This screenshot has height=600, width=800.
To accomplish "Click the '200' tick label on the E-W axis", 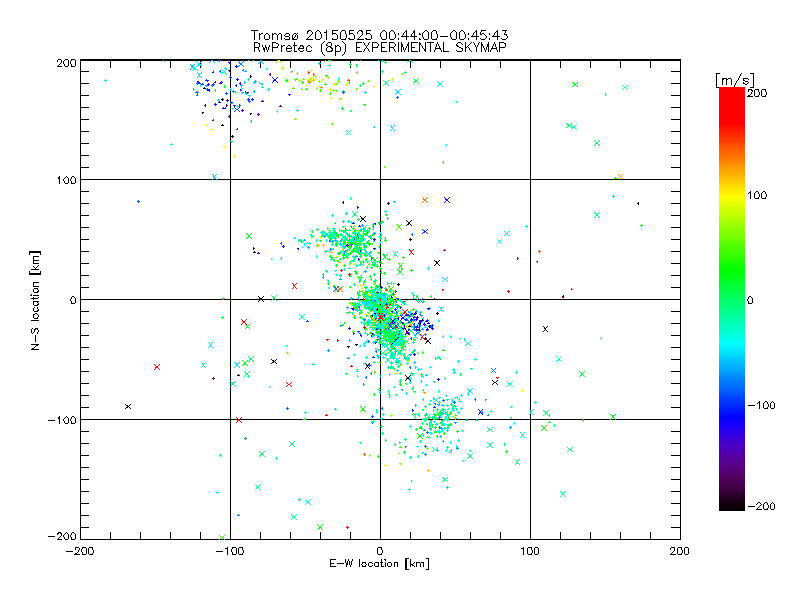I will point(680,551).
